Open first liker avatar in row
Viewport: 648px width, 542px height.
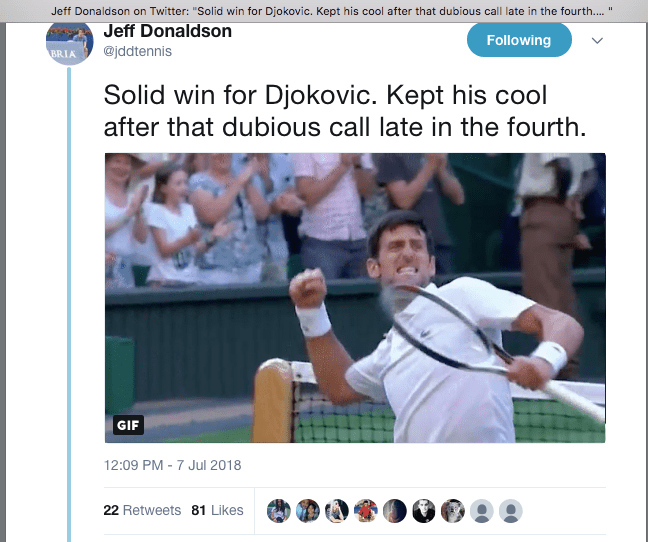pos(279,511)
